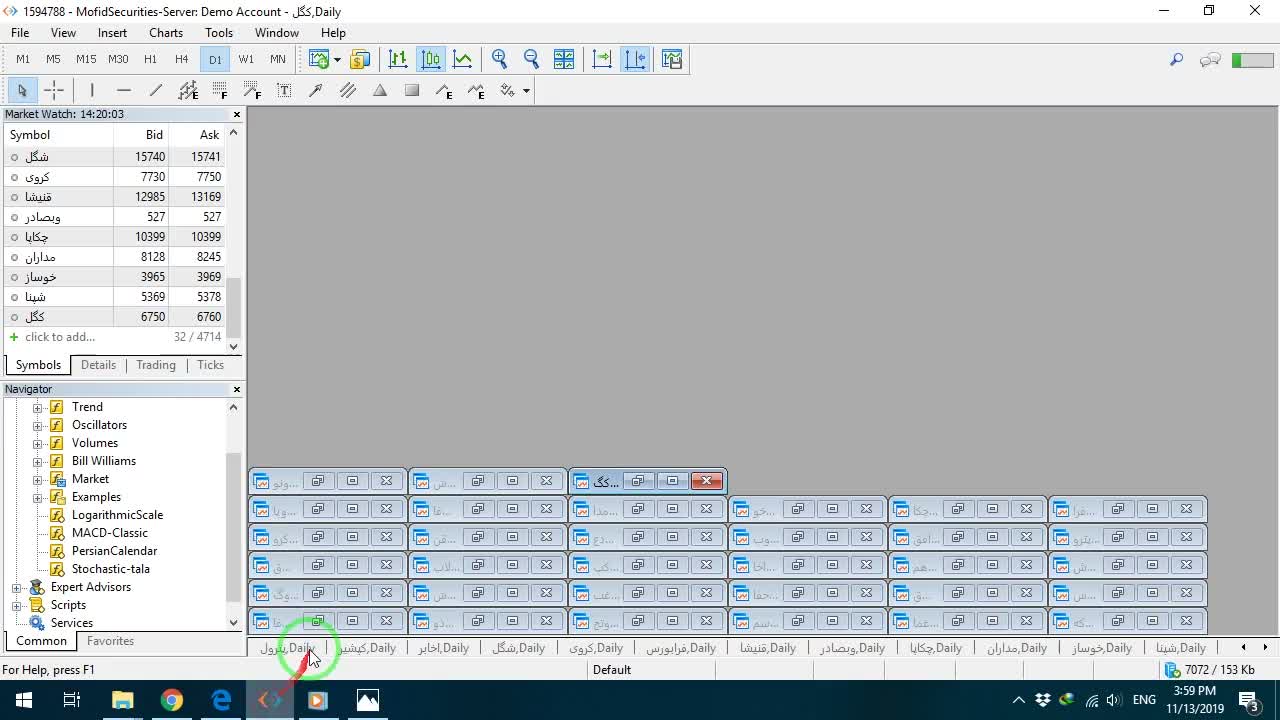
Task: Select the Fibonacci retracement tool
Action: (x=220, y=90)
